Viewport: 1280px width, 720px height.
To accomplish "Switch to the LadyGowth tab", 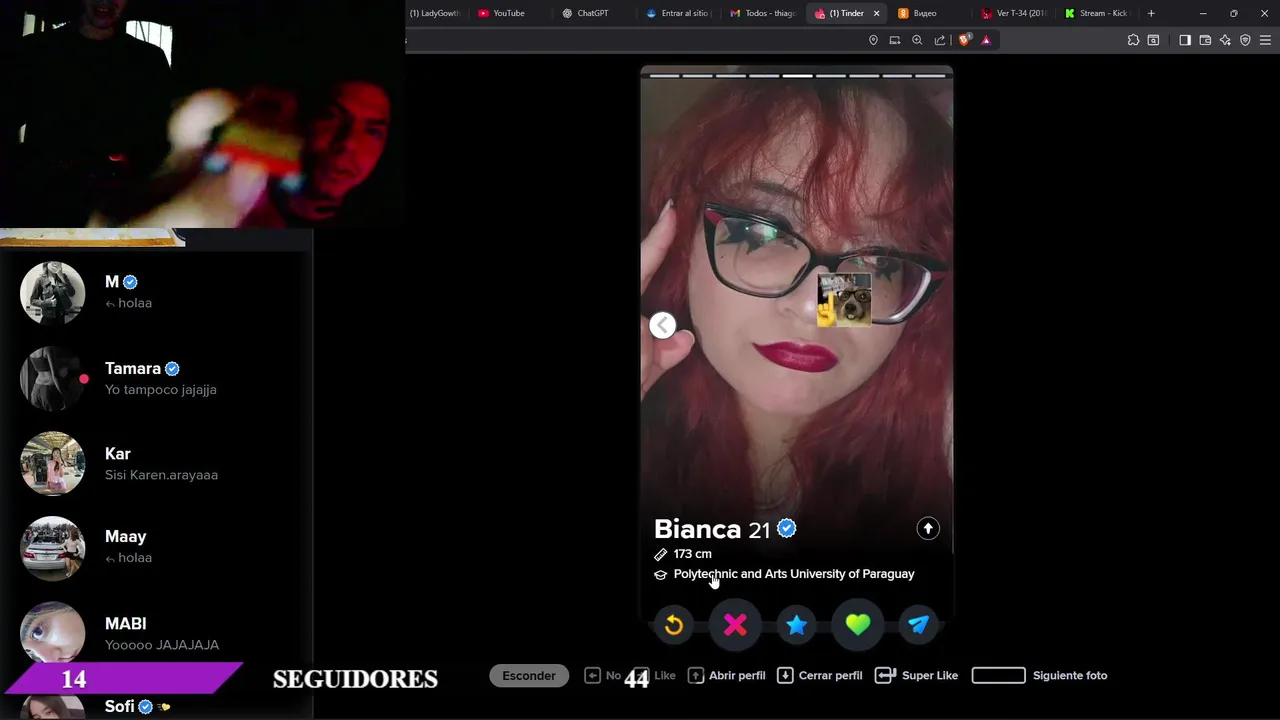I will point(435,13).
